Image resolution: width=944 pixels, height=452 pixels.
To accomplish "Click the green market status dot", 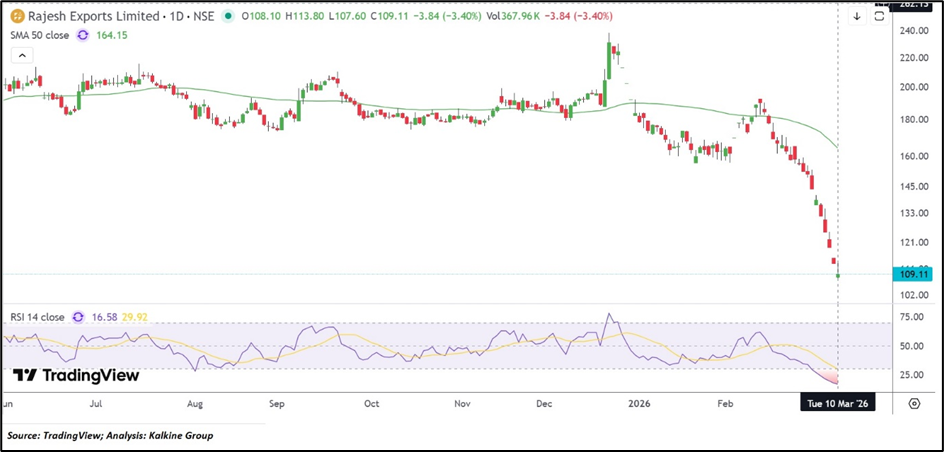I will 230,17.
